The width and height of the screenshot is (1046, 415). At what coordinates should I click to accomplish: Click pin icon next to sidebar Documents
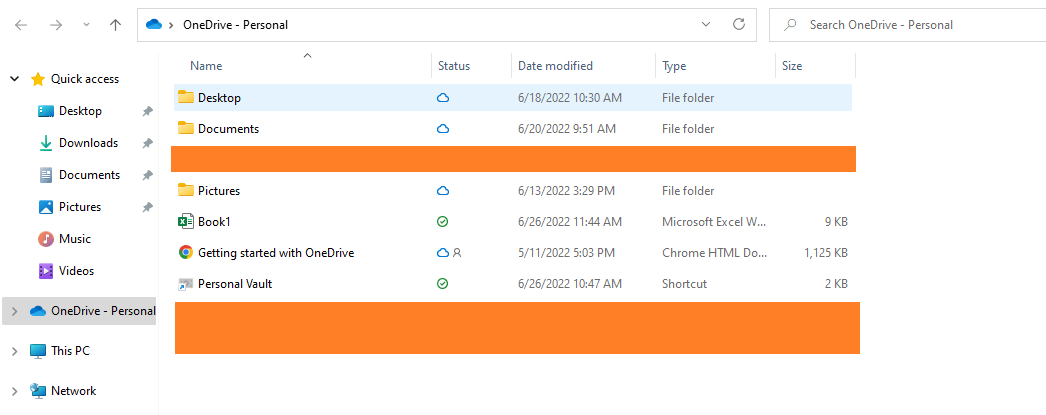pos(147,175)
